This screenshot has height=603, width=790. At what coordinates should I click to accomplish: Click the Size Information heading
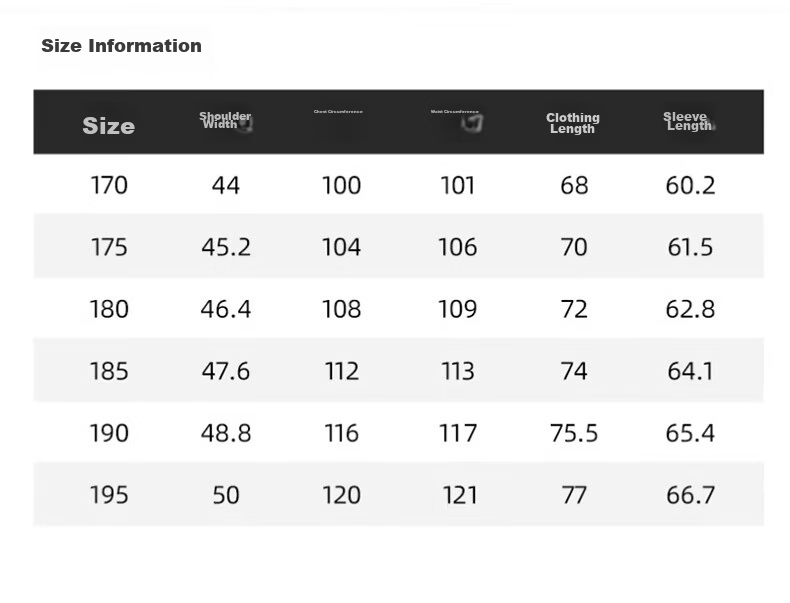pyautogui.click(x=121, y=46)
